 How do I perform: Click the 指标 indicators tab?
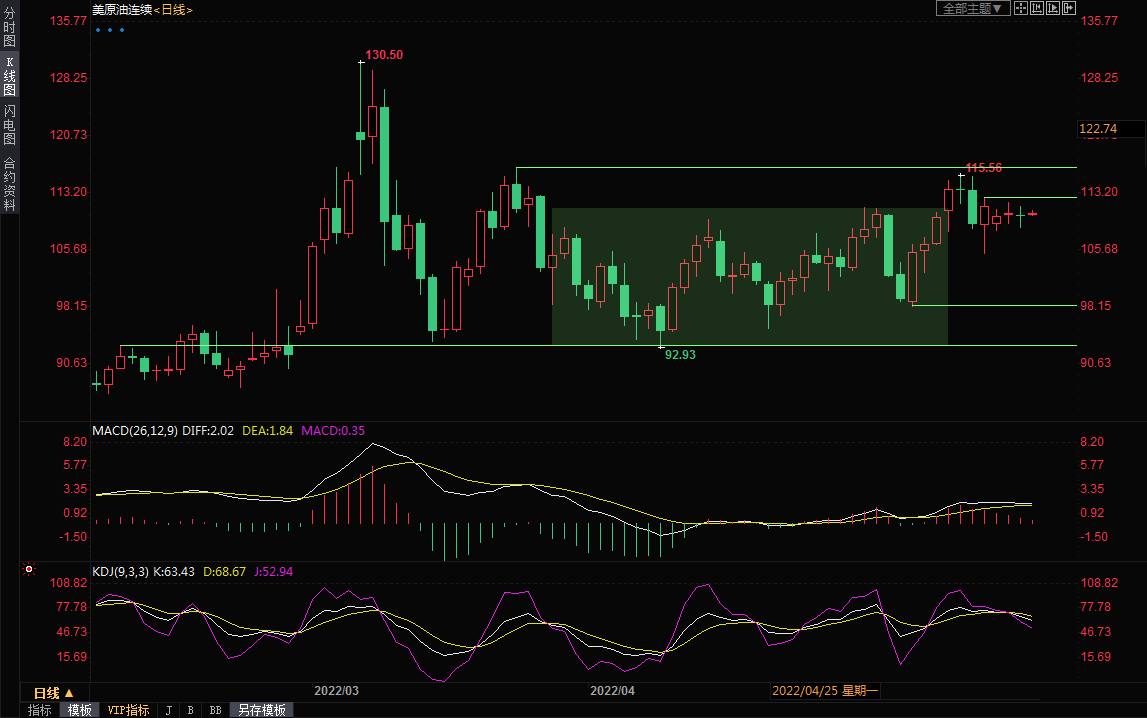[40, 710]
